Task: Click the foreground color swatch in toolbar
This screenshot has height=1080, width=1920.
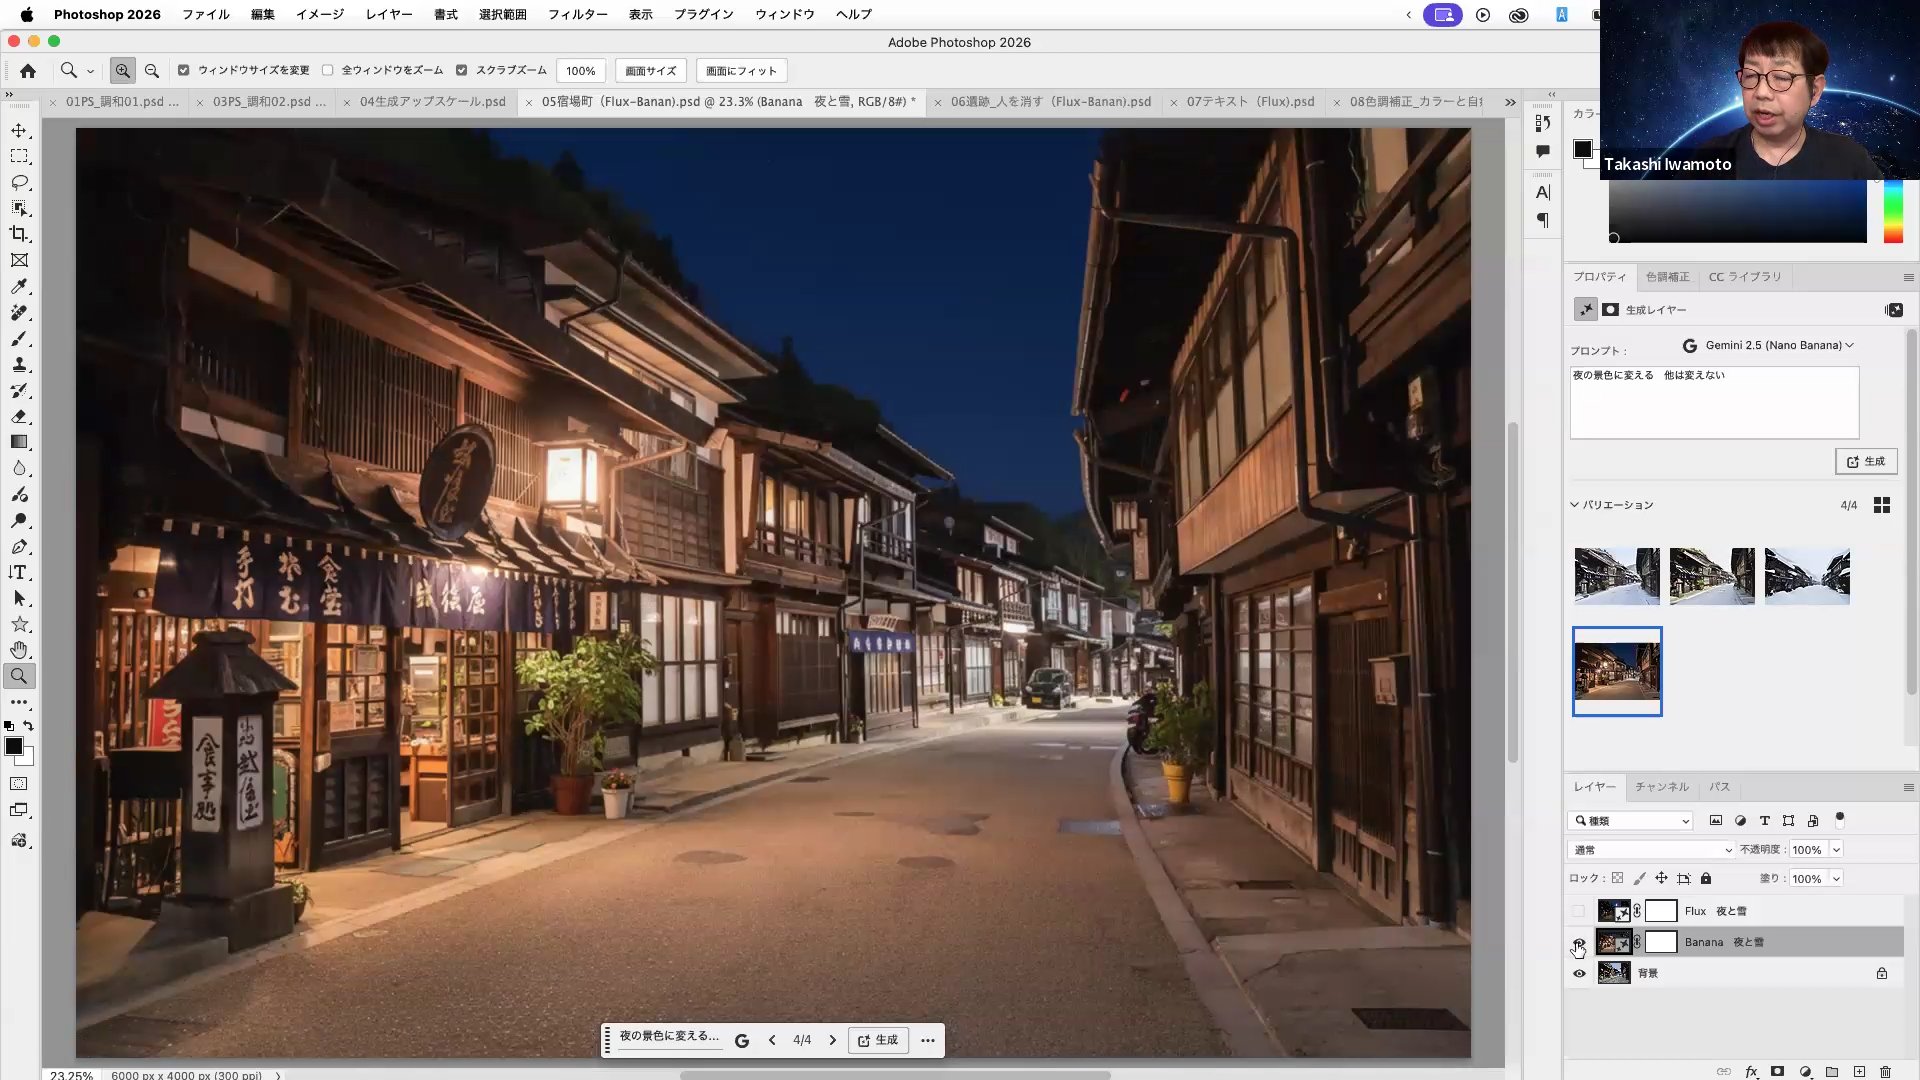Action: pyautogui.click(x=14, y=746)
